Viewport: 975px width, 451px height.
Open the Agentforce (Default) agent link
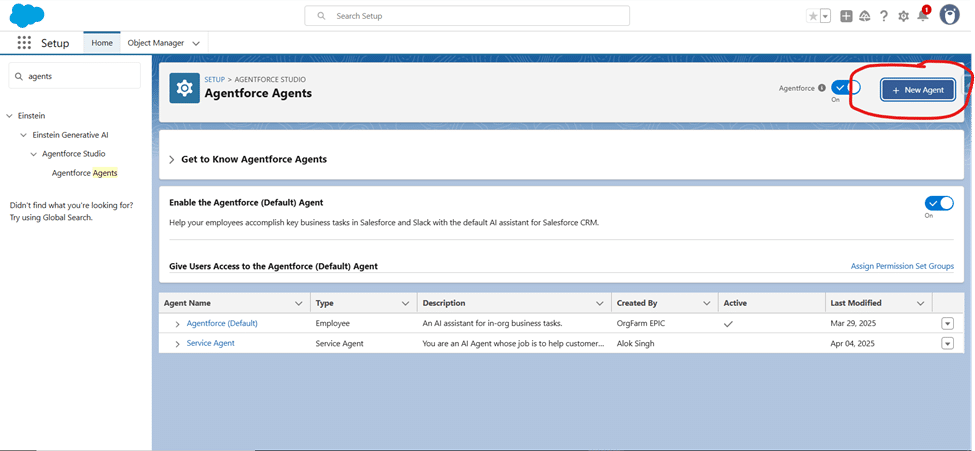tap(222, 323)
